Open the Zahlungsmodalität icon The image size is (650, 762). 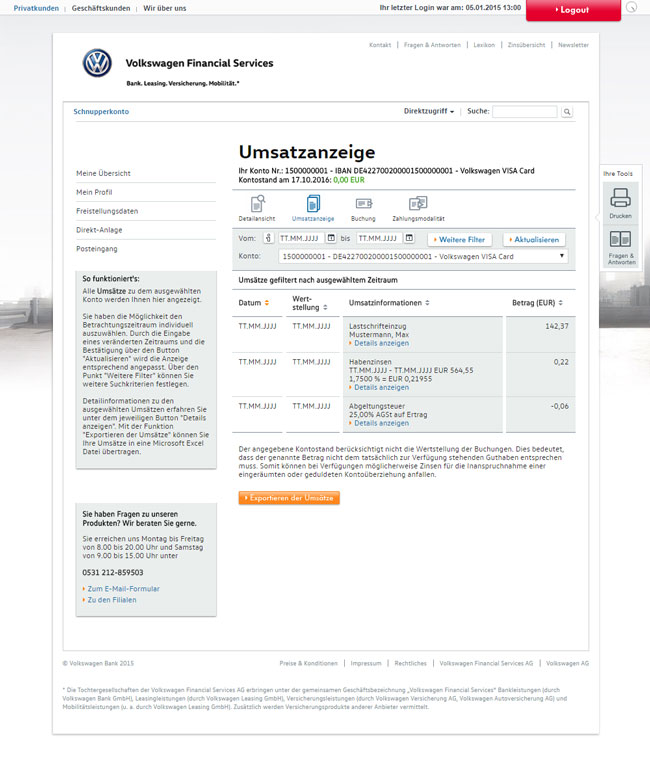[x=418, y=203]
